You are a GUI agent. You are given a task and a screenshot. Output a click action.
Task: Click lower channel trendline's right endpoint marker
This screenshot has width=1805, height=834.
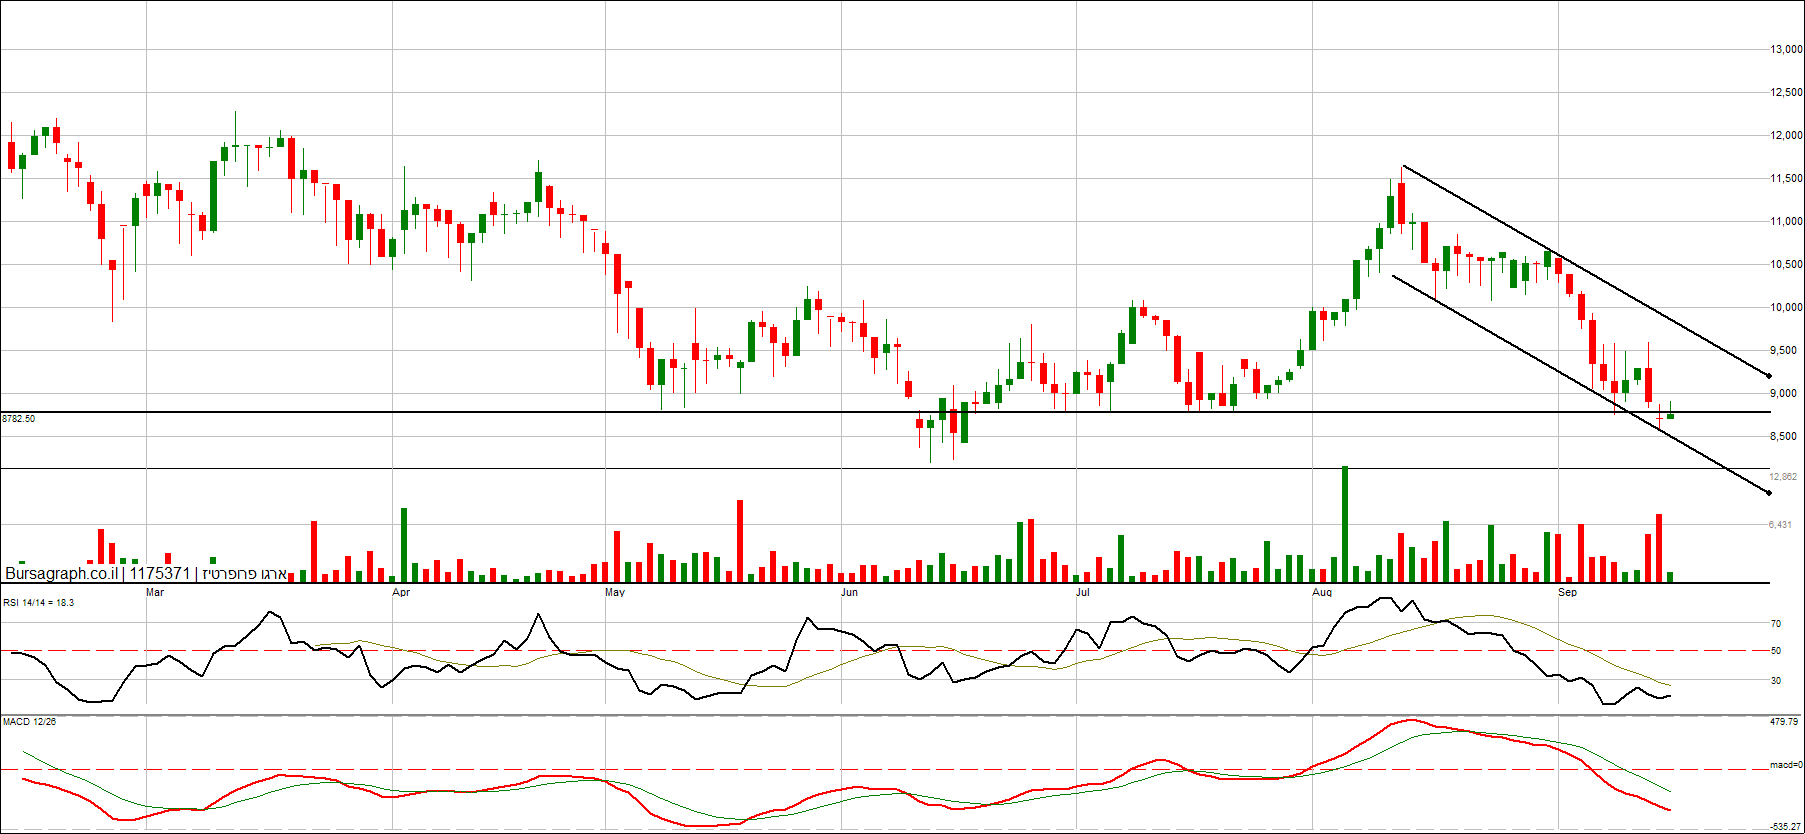coord(1769,493)
